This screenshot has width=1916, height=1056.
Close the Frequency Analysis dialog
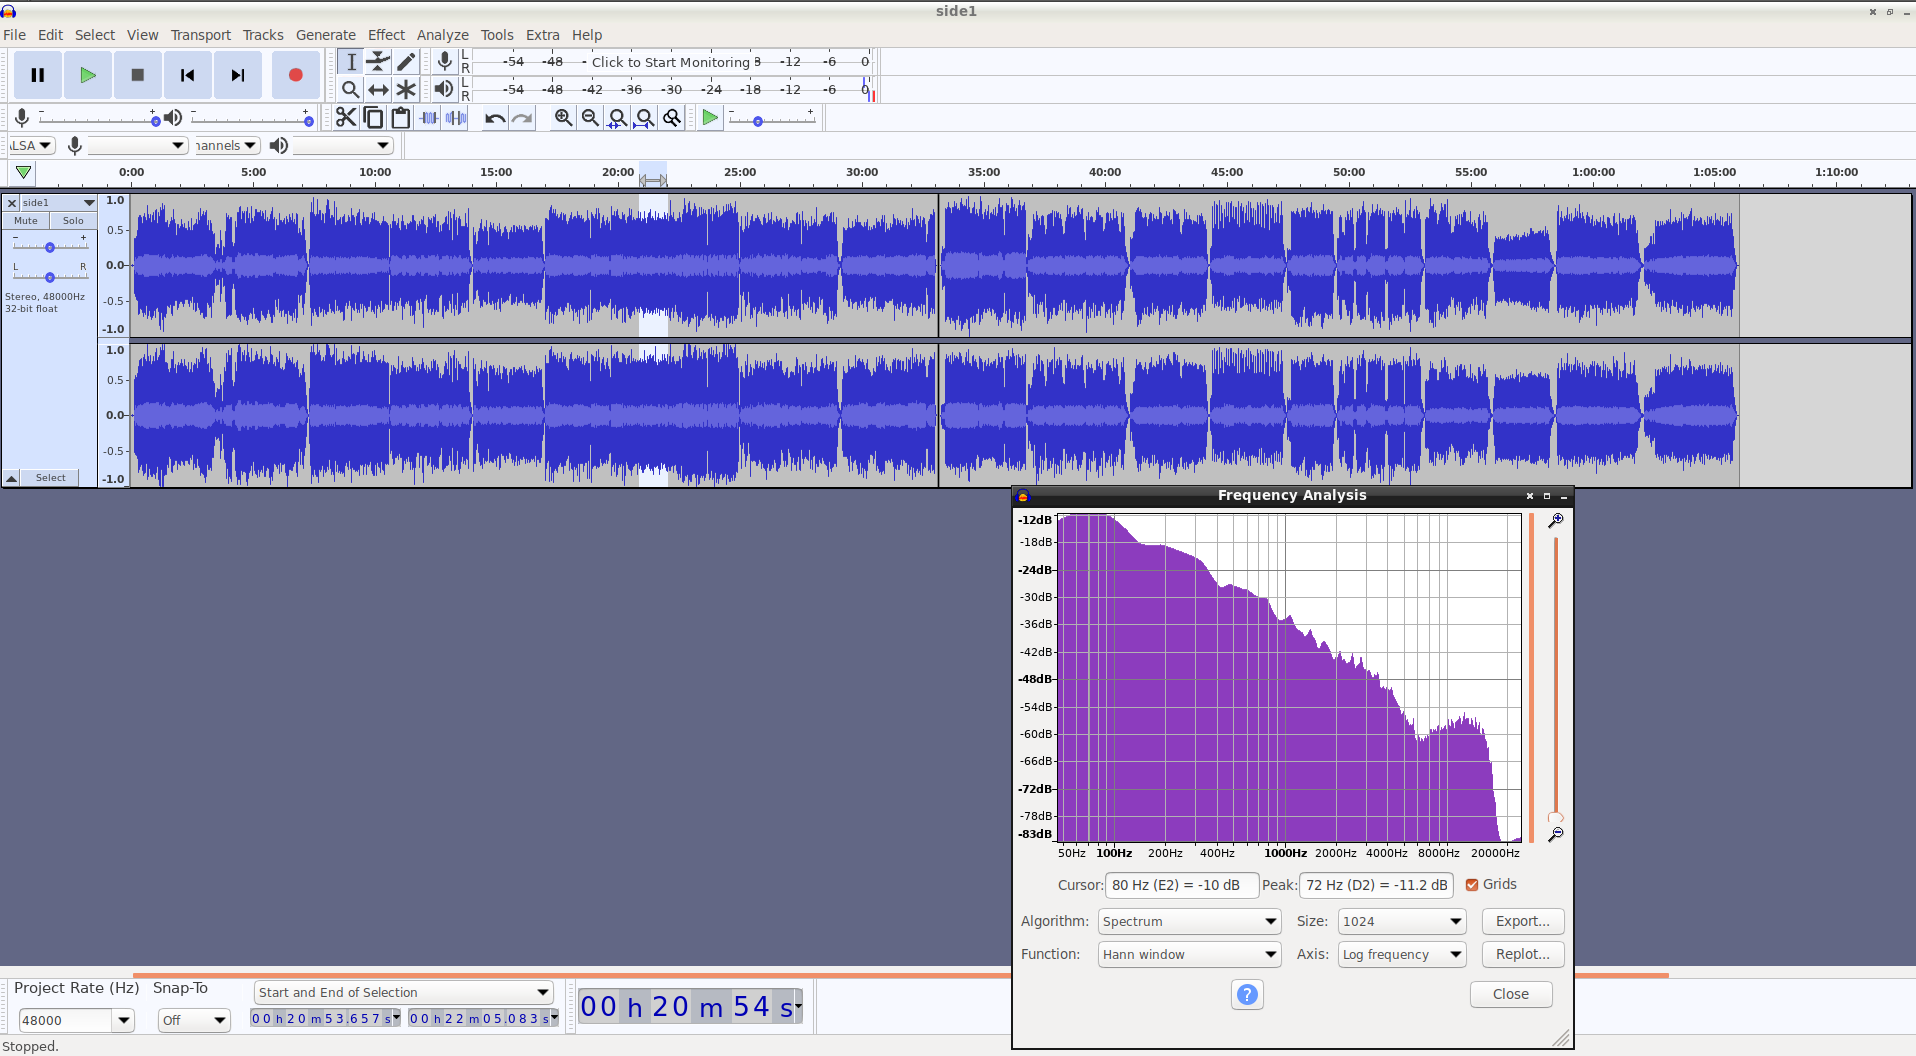coord(1510,994)
